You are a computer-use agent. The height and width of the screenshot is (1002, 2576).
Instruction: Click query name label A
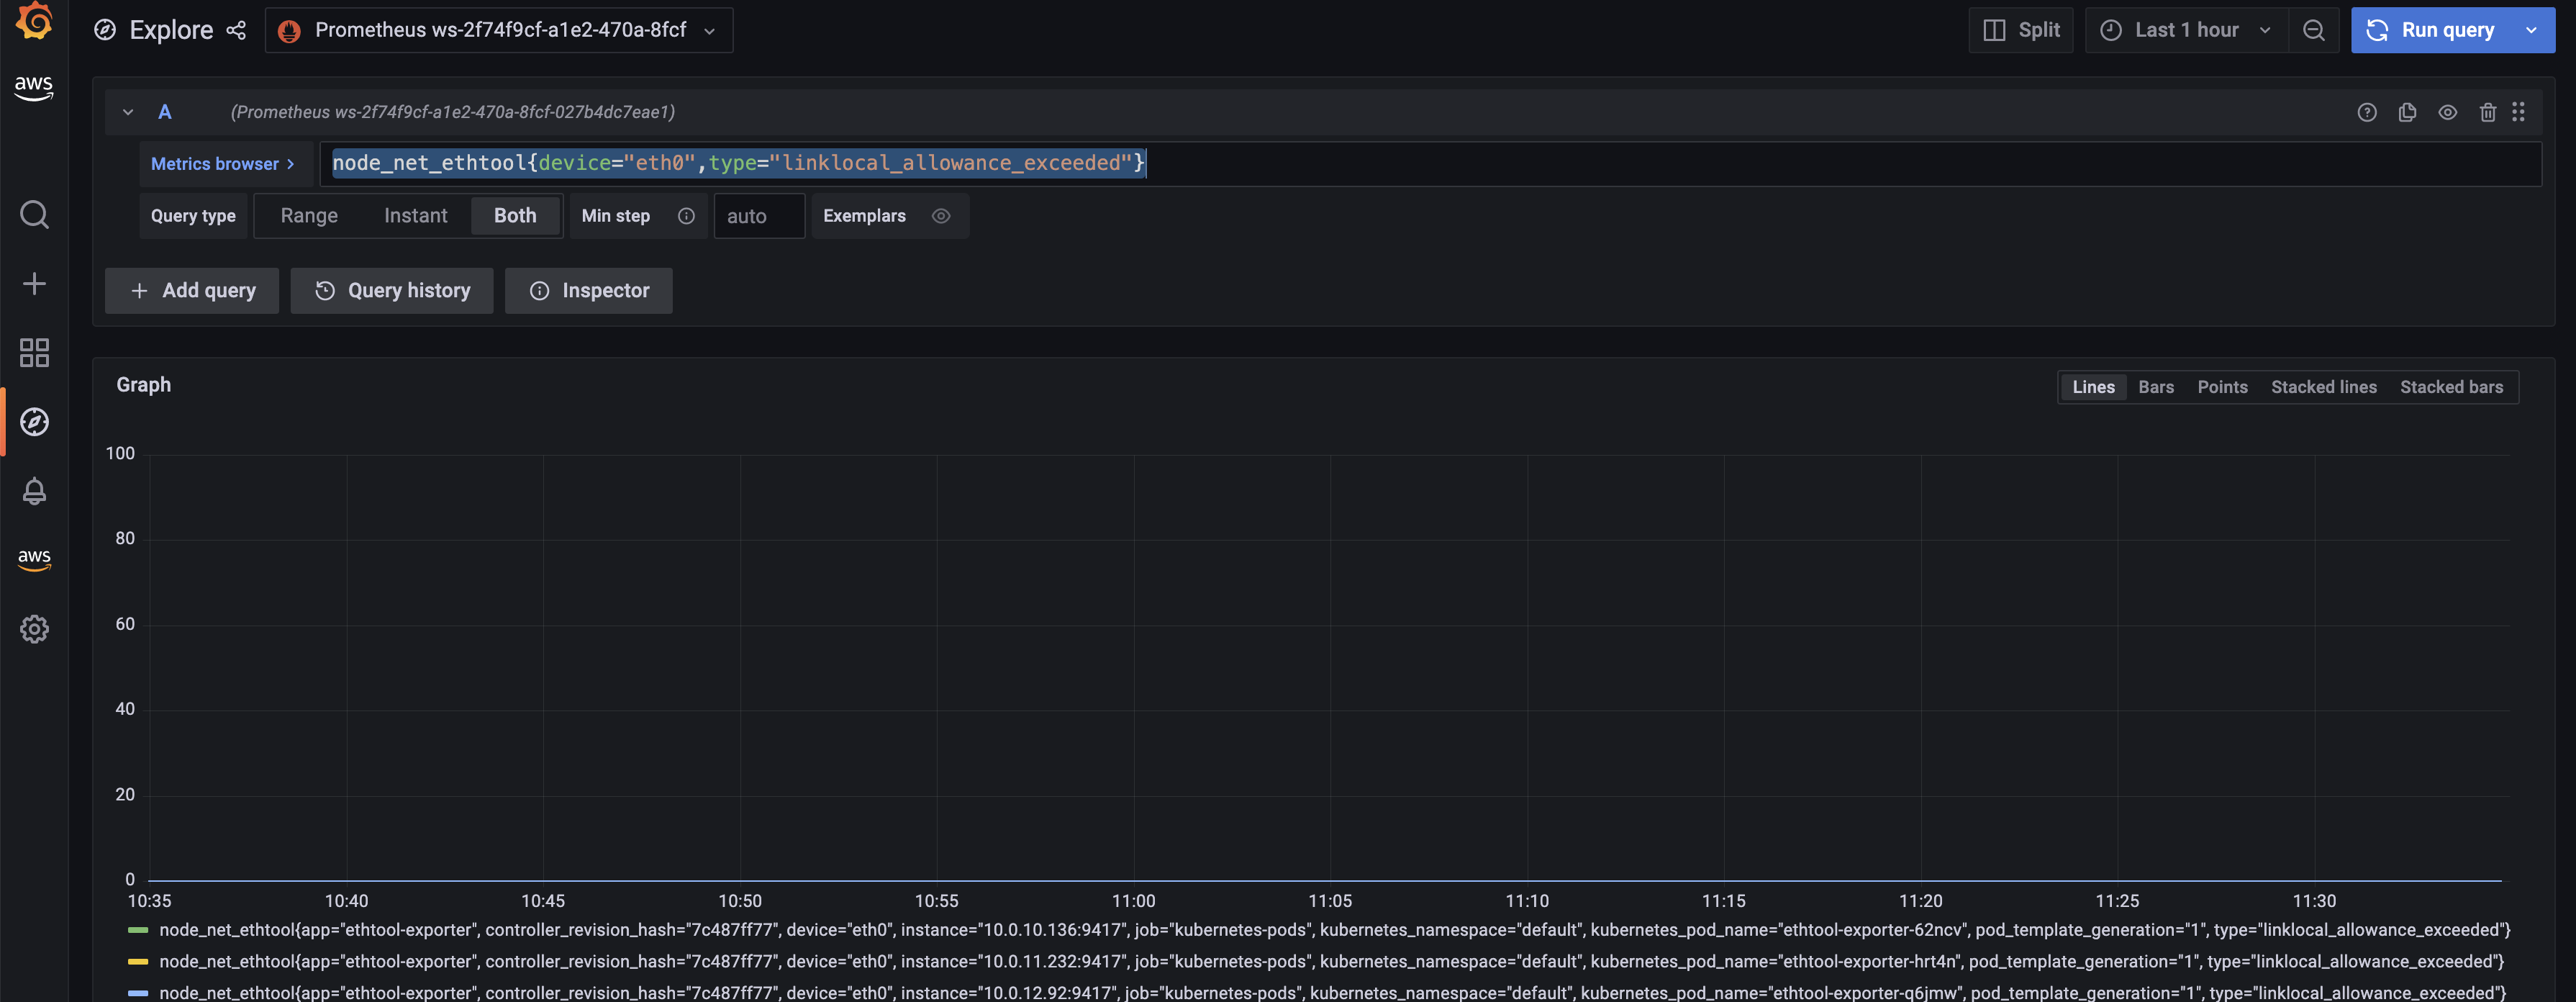point(165,112)
